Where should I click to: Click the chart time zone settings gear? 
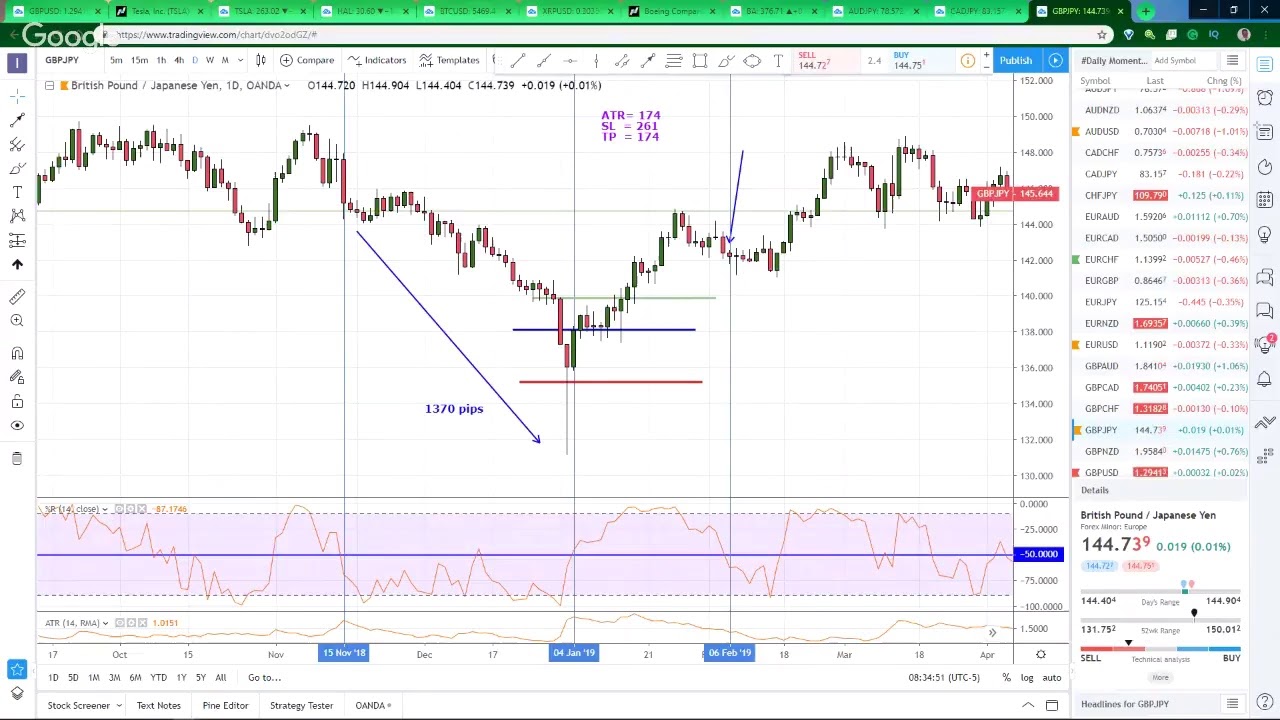[x=1041, y=655]
